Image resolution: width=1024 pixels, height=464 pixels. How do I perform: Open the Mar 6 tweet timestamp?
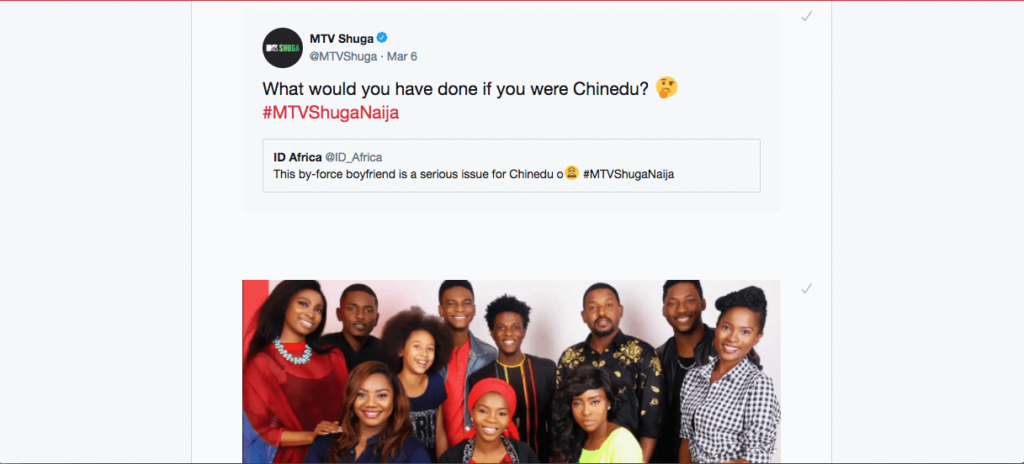(402, 57)
